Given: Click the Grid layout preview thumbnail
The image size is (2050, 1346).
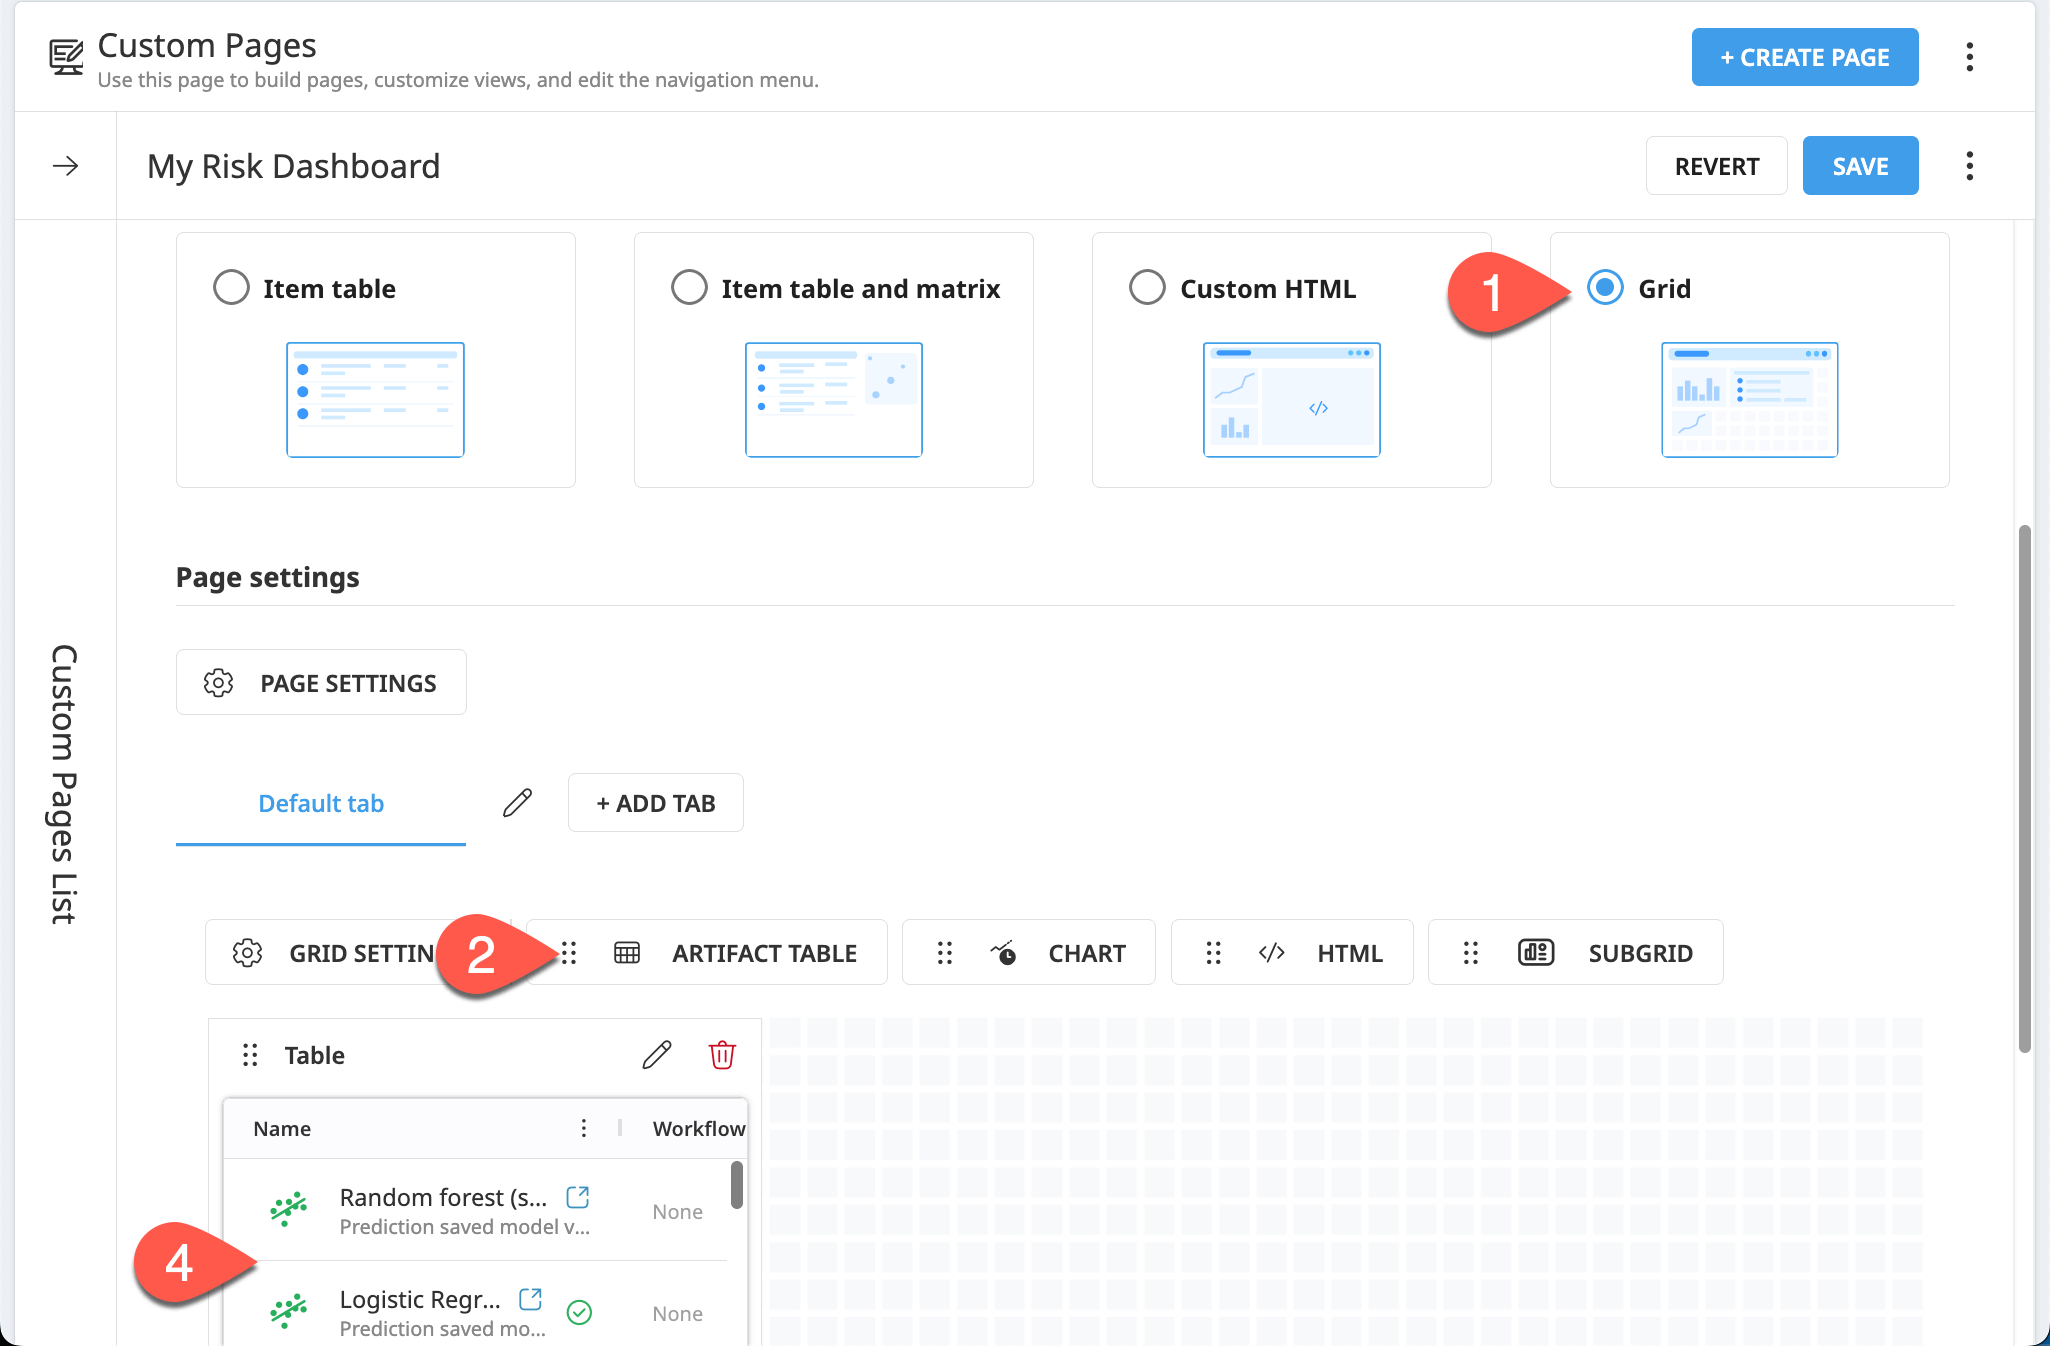Looking at the screenshot, I should (x=1750, y=400).
